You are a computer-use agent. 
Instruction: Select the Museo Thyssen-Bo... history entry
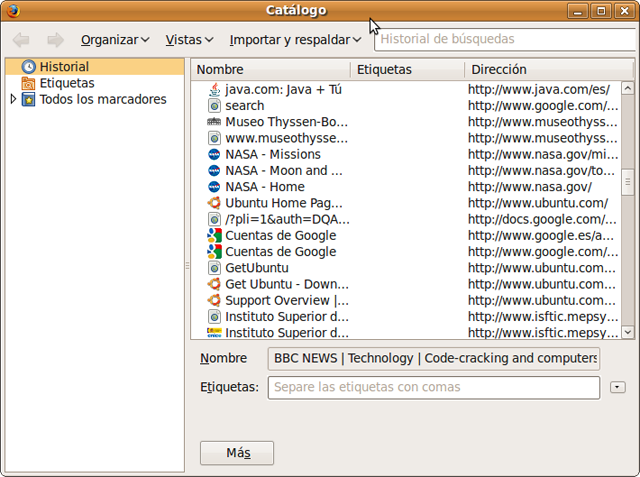(x=286, y=122)
